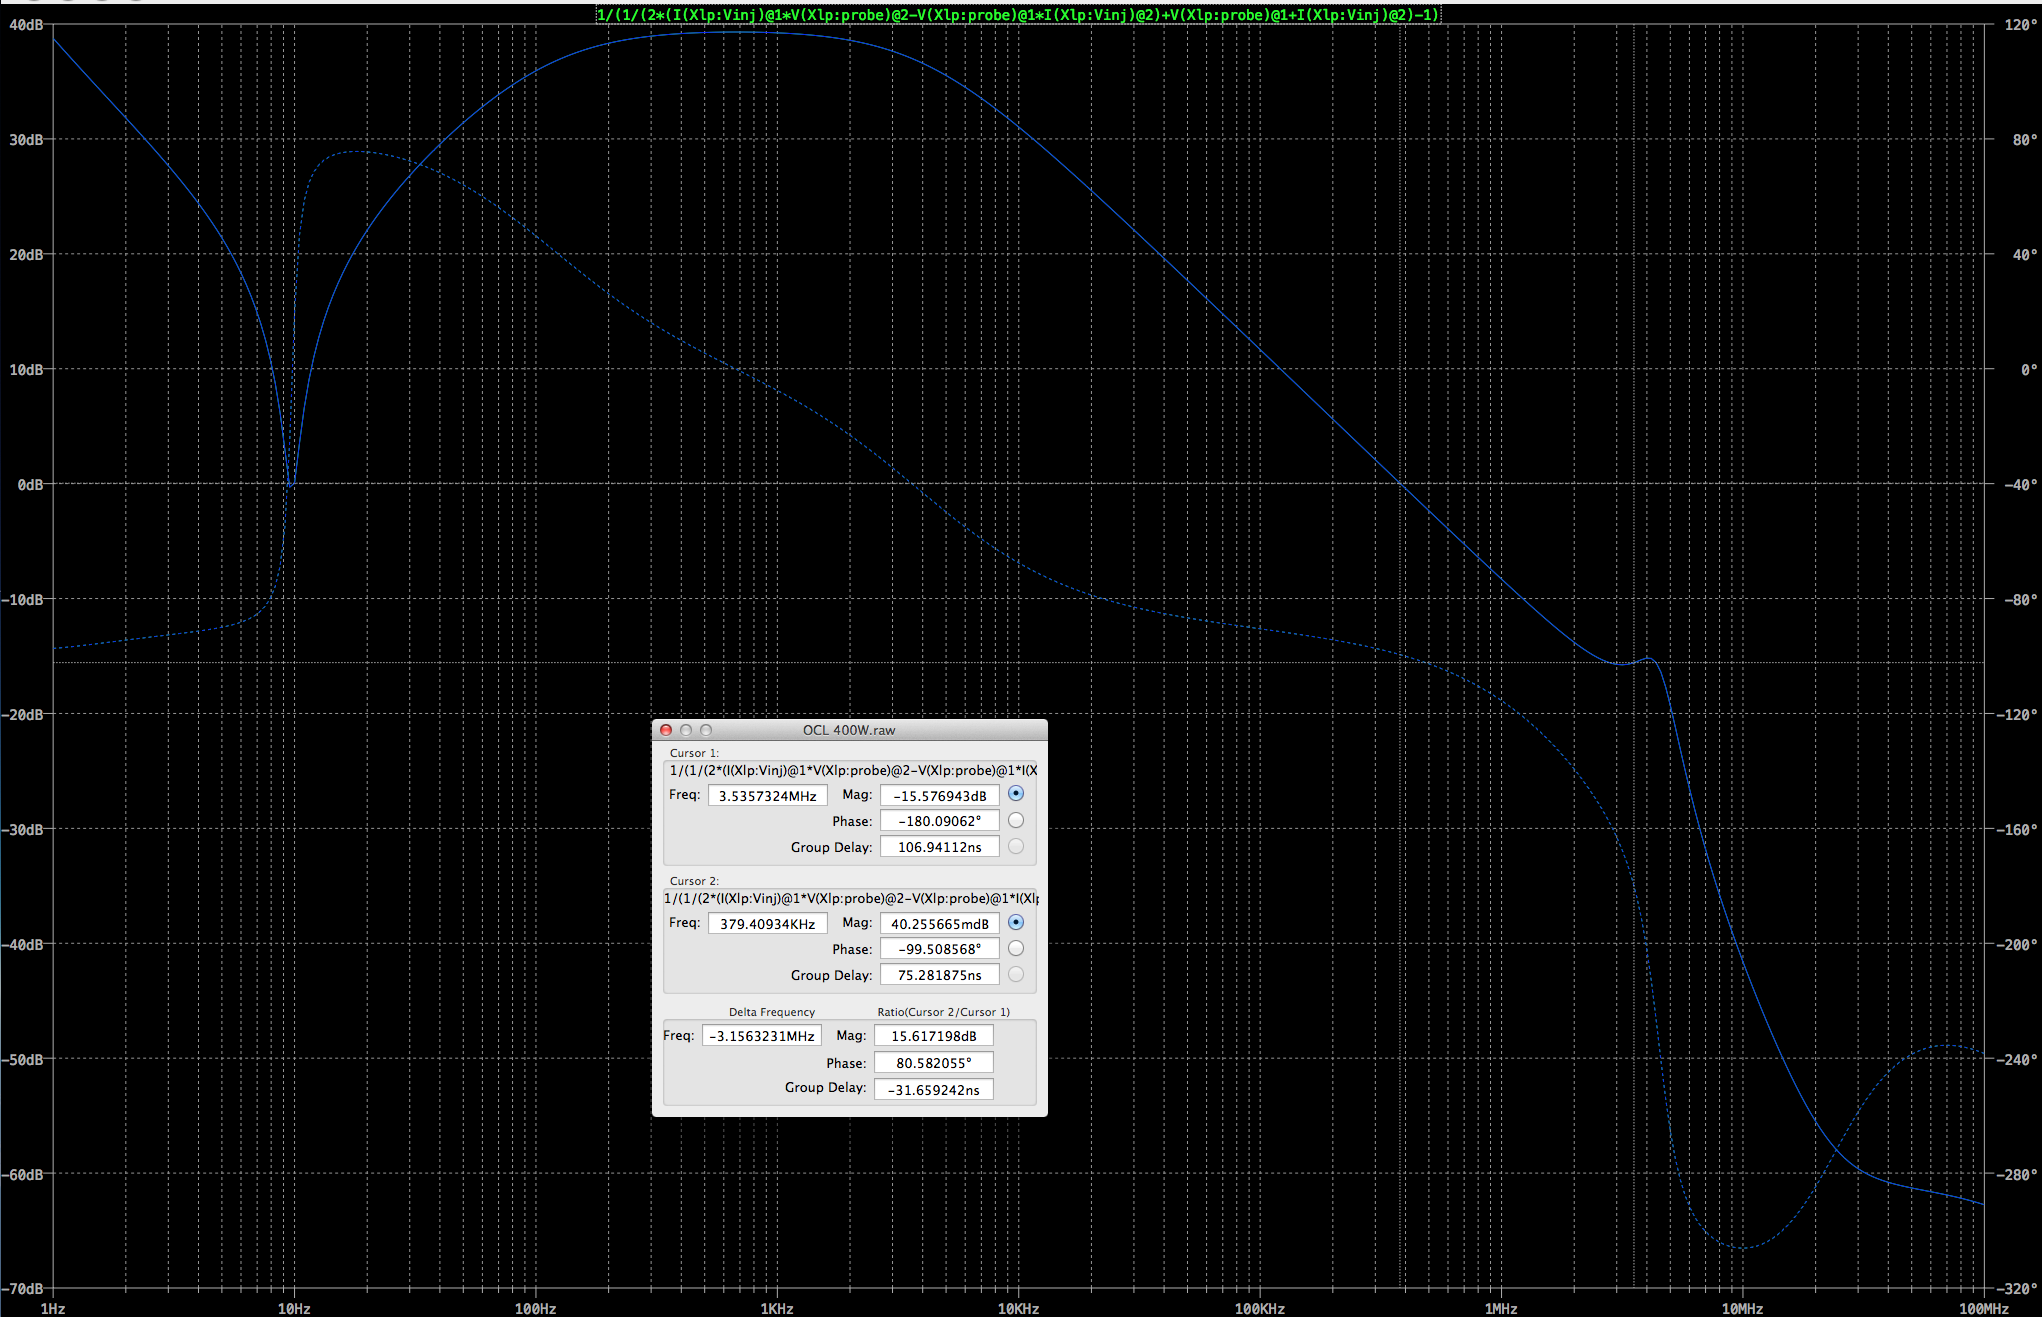Image resolution: width=2042 pixels, height=1317 pixels.
Task: Click the 100KHz frequency axis label
Action: point(1260,1308)
